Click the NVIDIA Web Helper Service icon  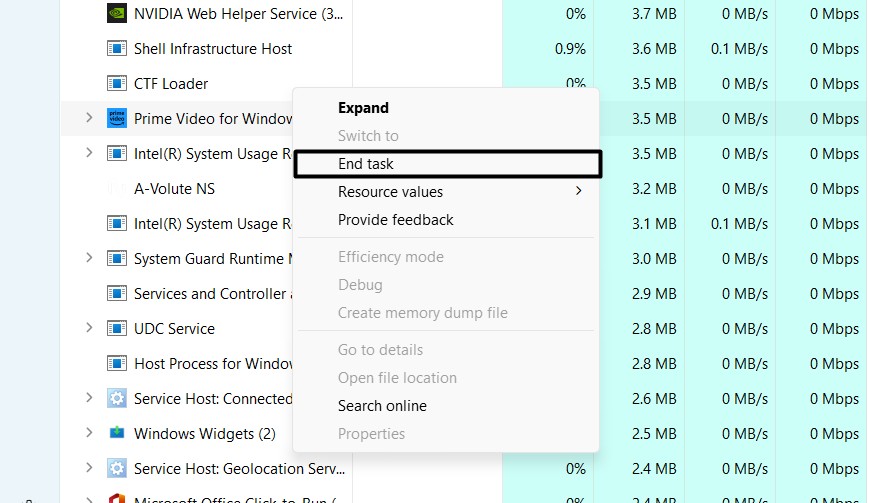pos(117,14)
